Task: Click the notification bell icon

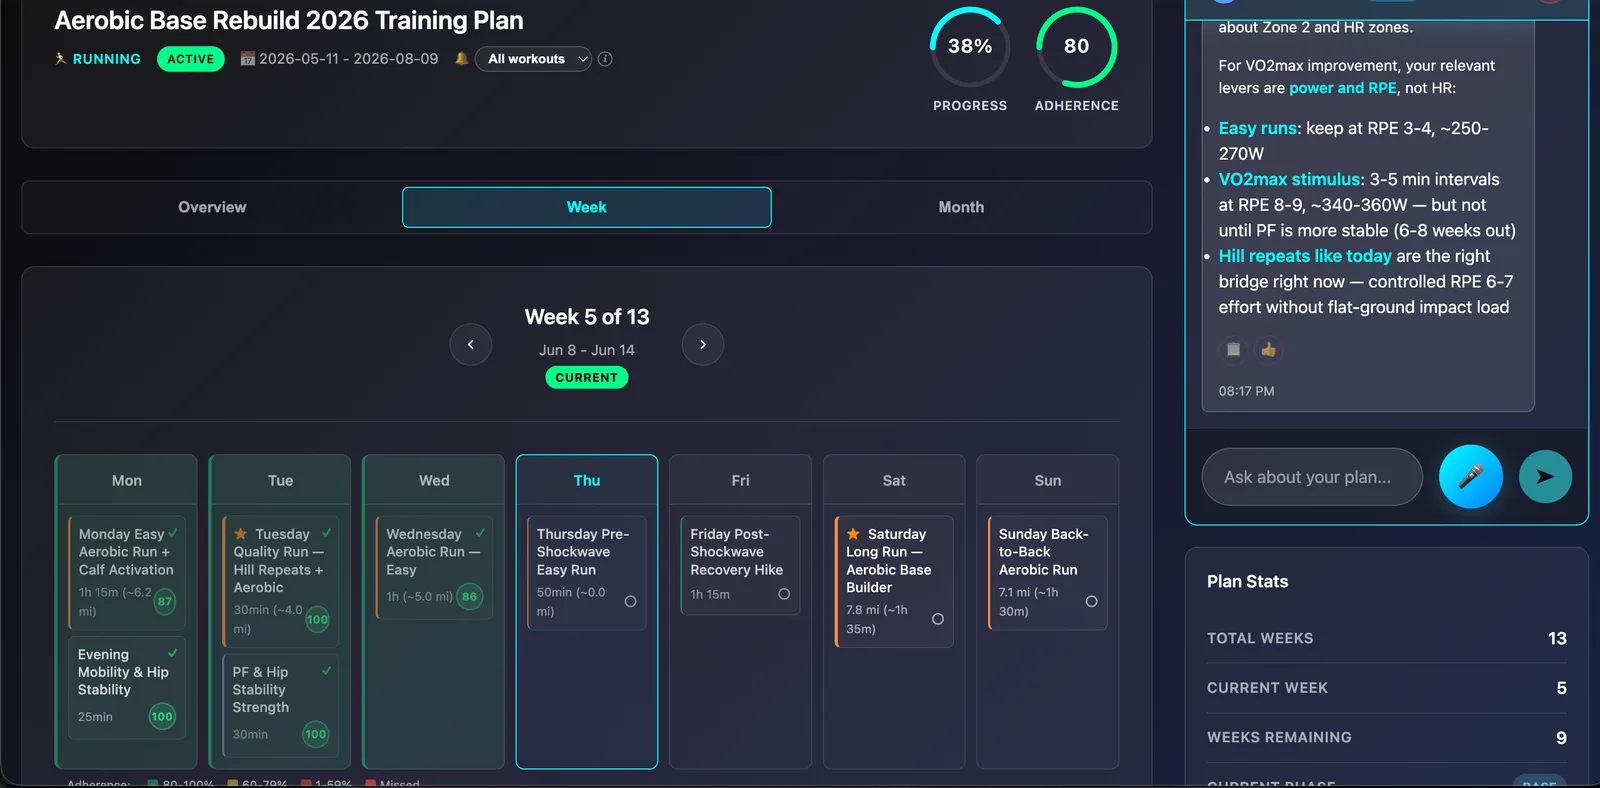Action: pos(461,59)
